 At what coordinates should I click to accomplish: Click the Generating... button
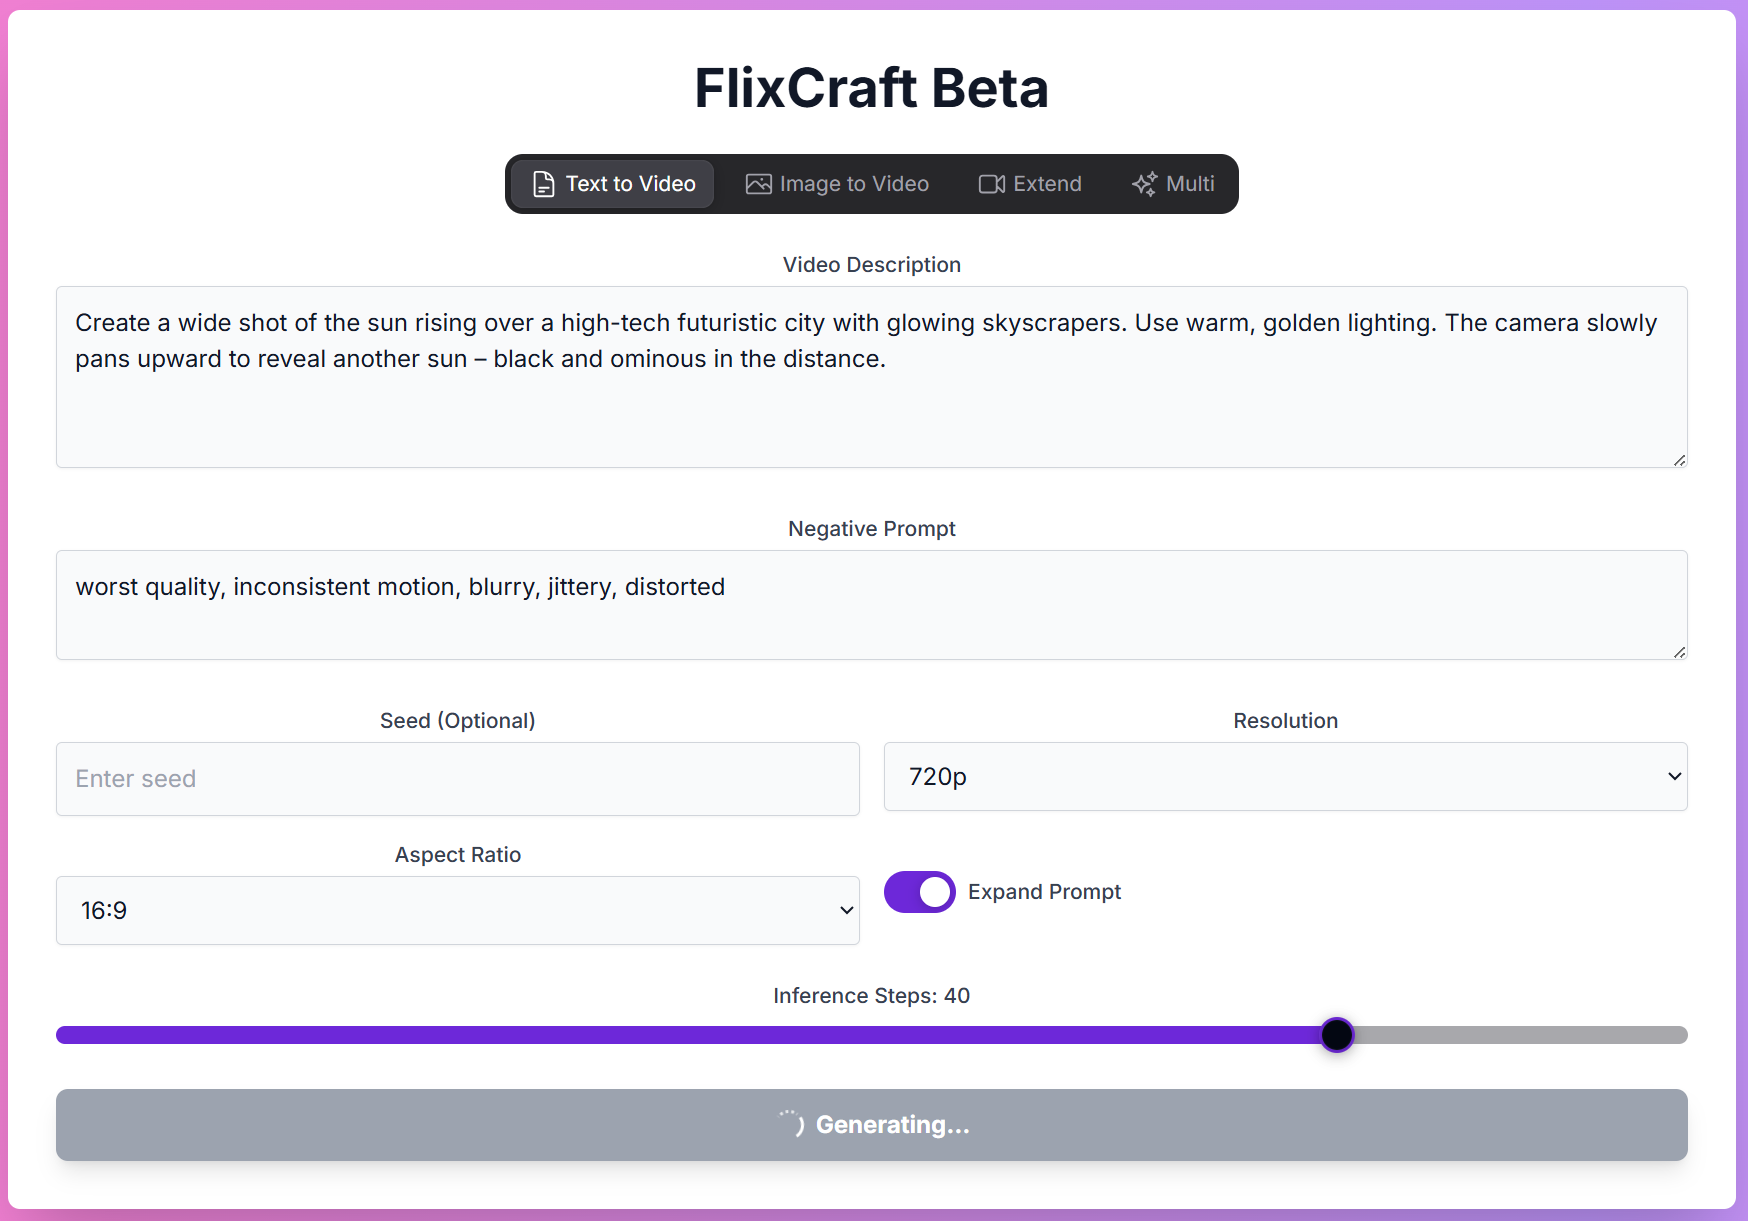coord(872,1125)
